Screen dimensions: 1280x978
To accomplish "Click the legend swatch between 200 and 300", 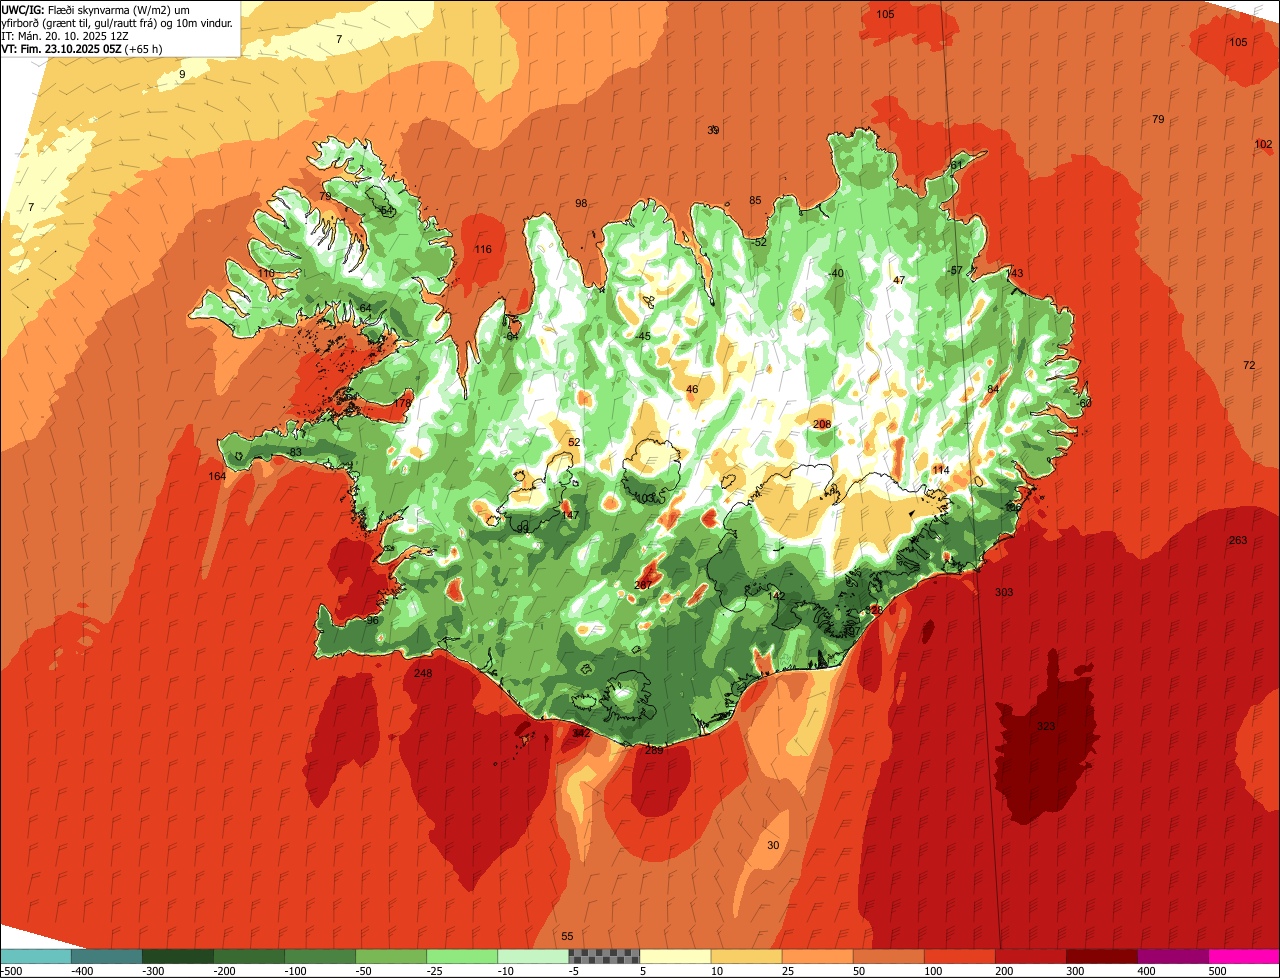I will (1030, 956).
